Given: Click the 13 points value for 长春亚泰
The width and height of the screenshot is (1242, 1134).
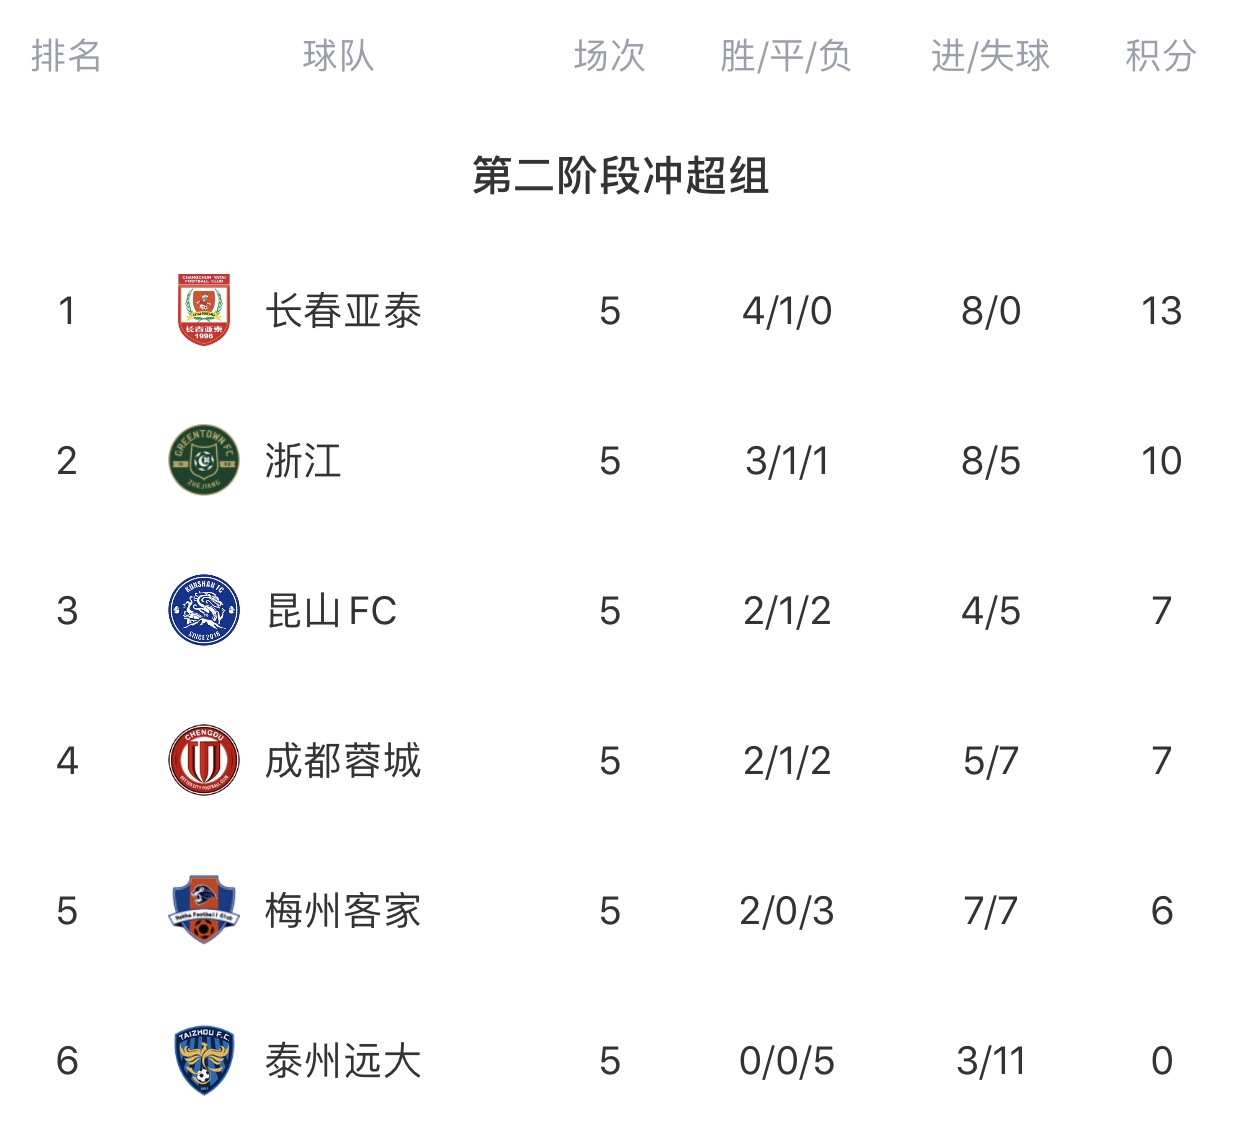Looking at the screenshot, I should pyautogui.click(x=1161, y=311).
